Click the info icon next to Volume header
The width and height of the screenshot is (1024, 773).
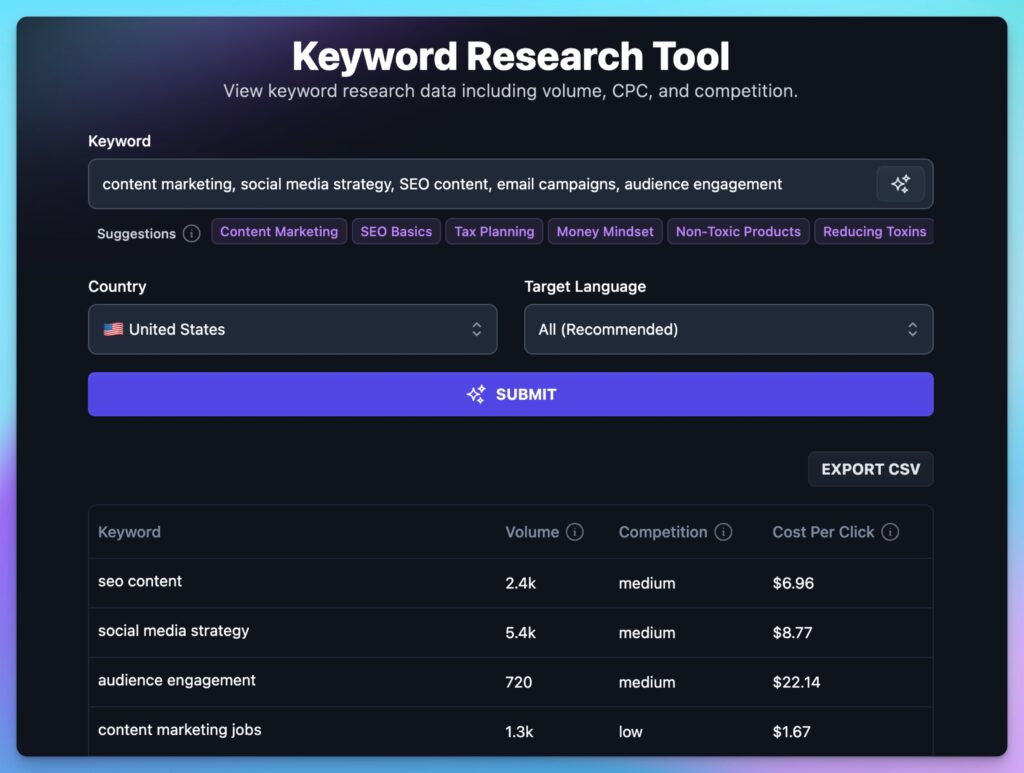(x=579, y=532)
